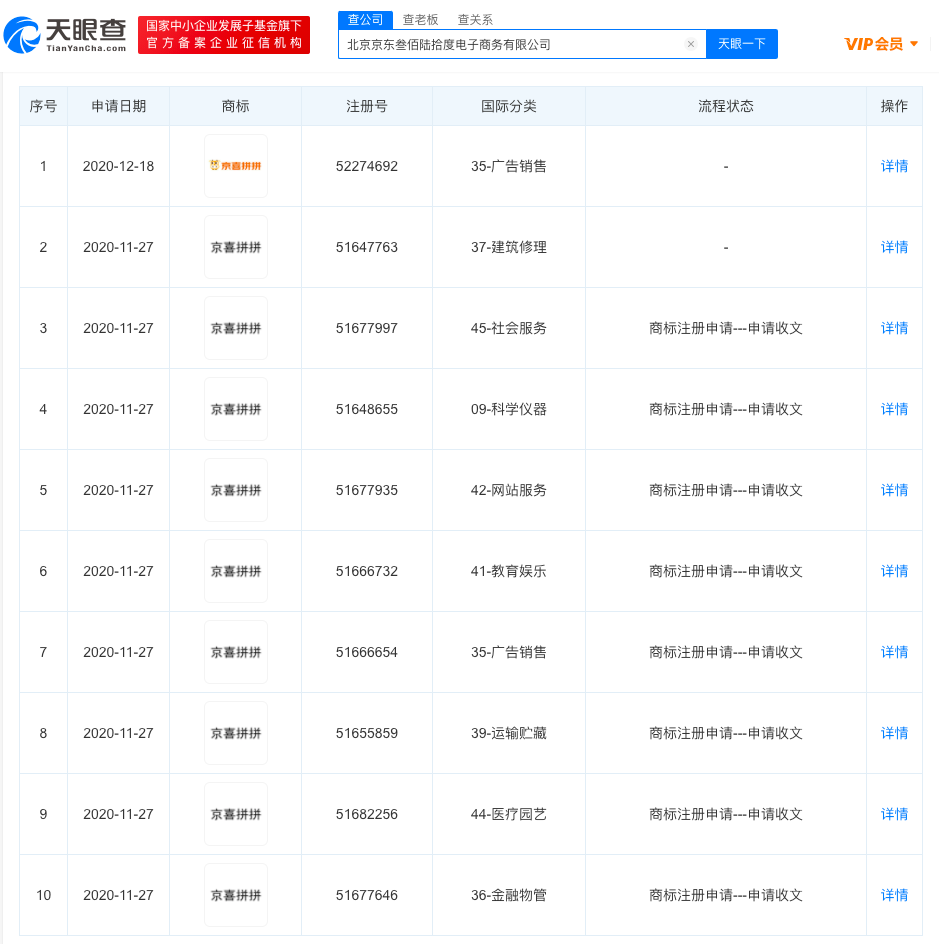Select the 查公司 tab

click(x=365, y=20)
